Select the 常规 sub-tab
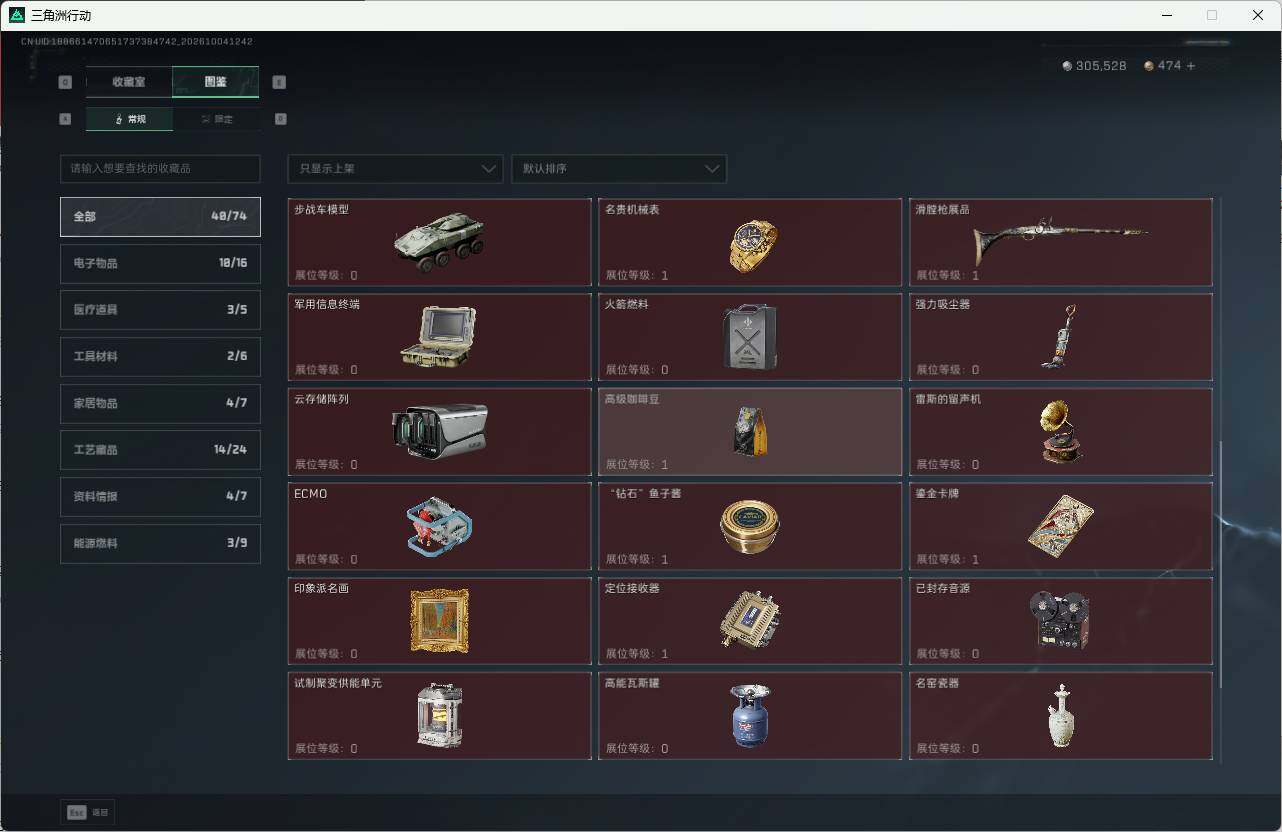Viewport: 1282px width, 832px height. (129, 119)
